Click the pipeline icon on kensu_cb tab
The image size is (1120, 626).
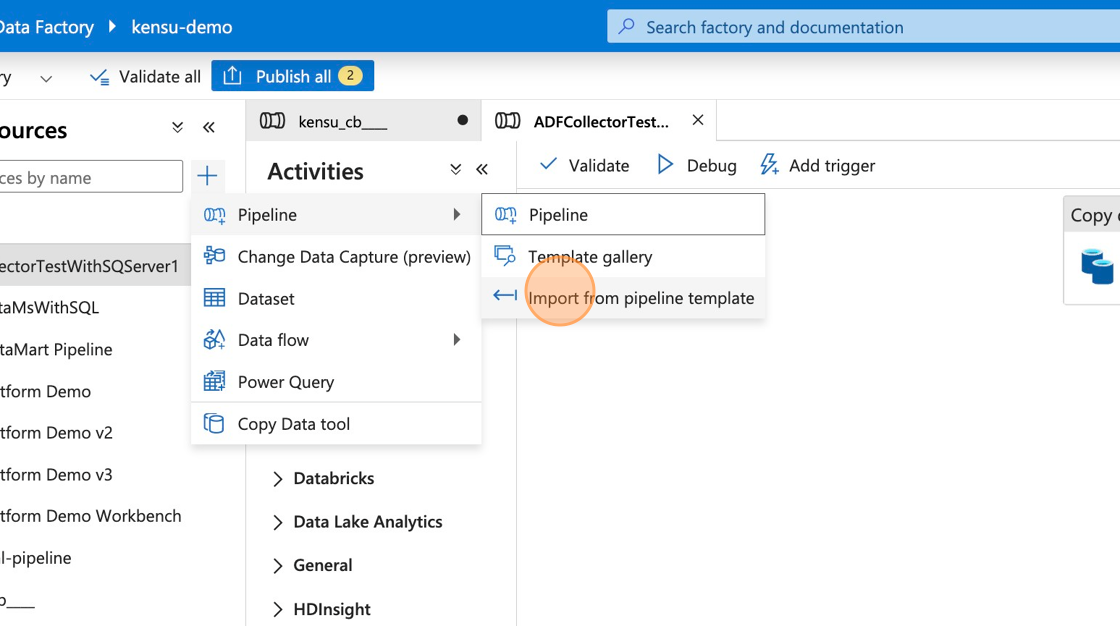[272, 121]
